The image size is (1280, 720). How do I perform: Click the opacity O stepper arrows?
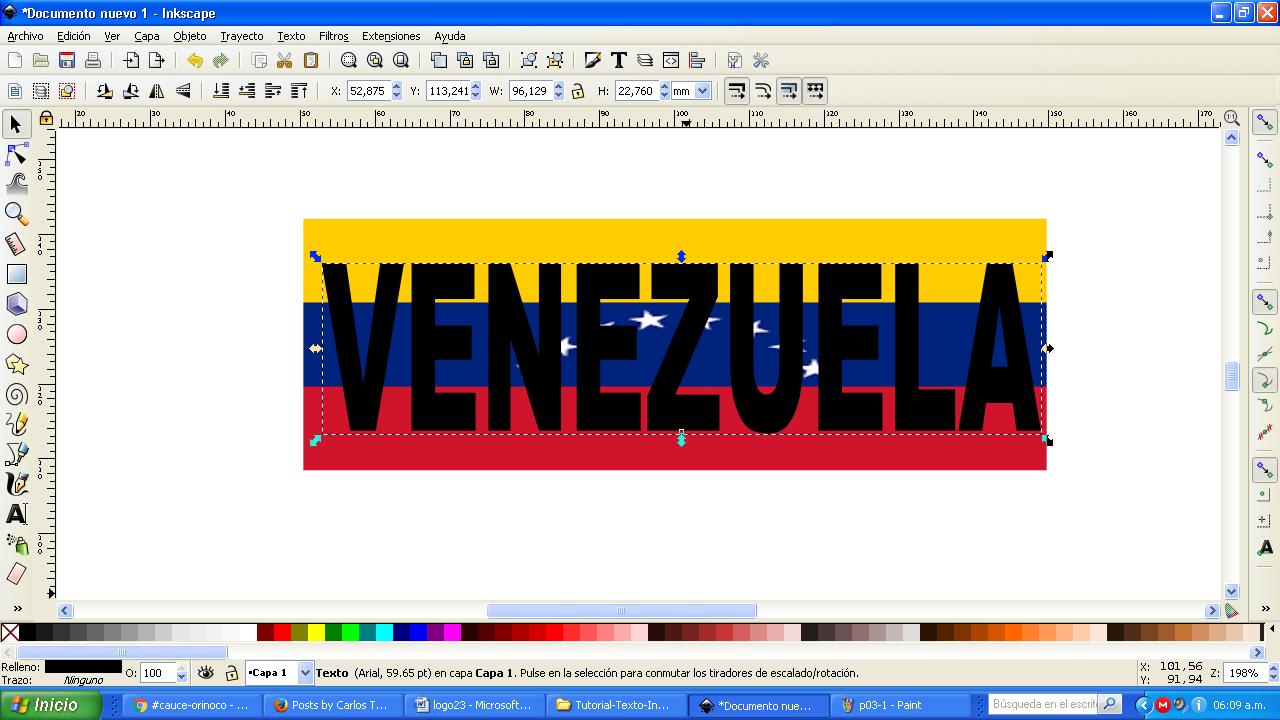point(181,674)
